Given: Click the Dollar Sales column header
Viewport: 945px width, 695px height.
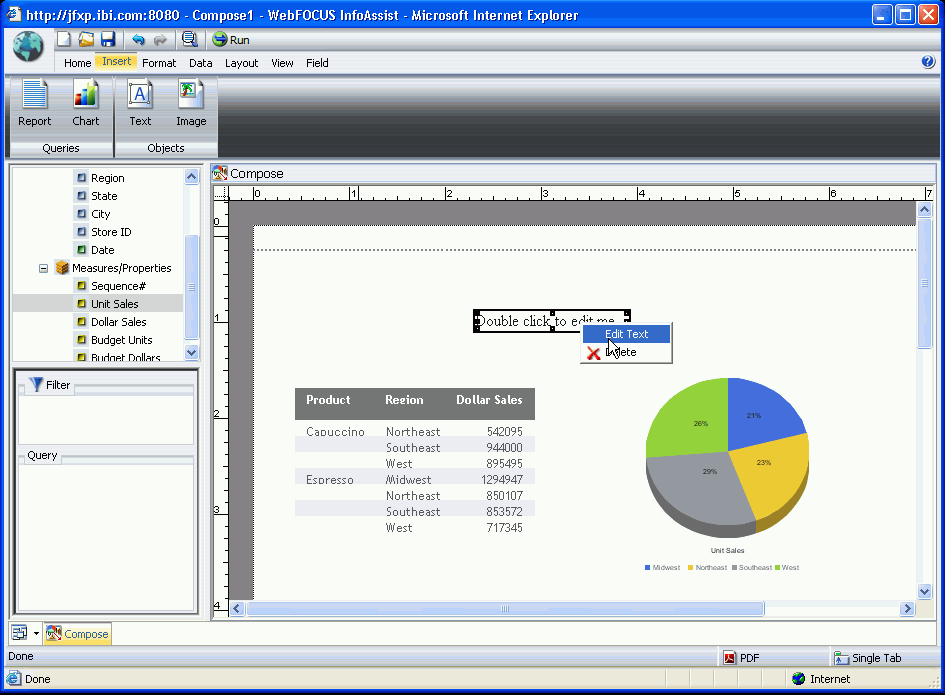Looking at the screenshot, I should (x=489, y=400).
